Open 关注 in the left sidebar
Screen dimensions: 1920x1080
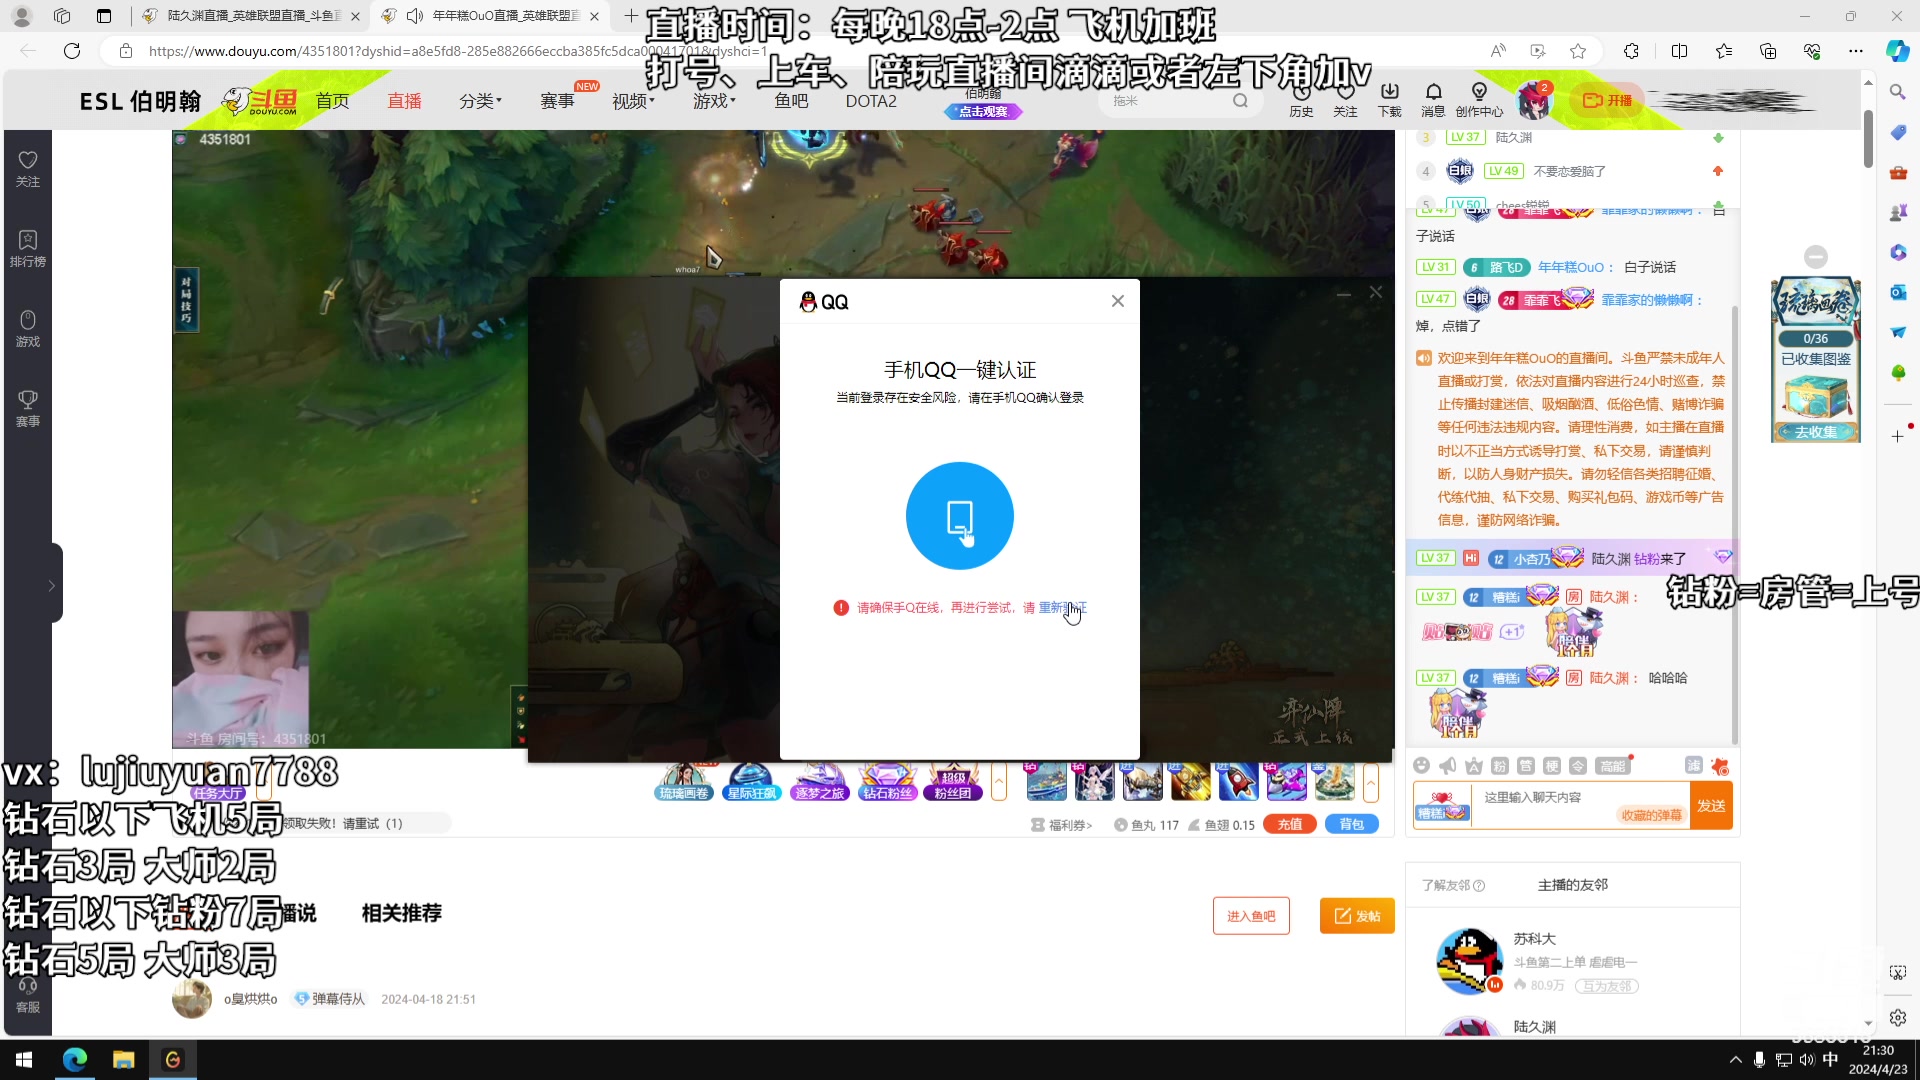pyautogui.click(x=28, y=169)
